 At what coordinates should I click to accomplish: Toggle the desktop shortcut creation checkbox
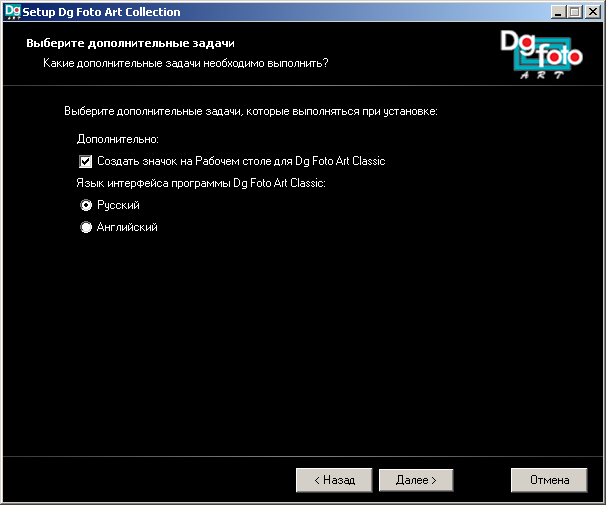pyautogui.click(x=85, y=161)
